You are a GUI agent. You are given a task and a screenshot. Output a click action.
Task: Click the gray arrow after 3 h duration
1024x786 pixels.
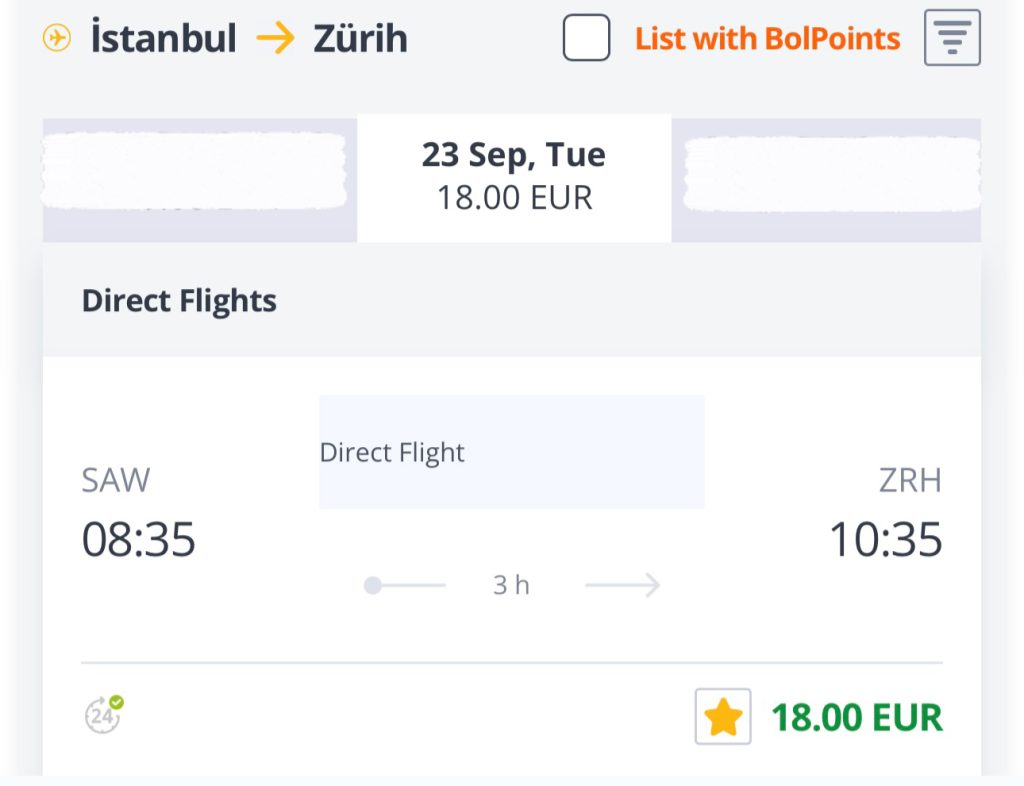click(x=622, y=585)
